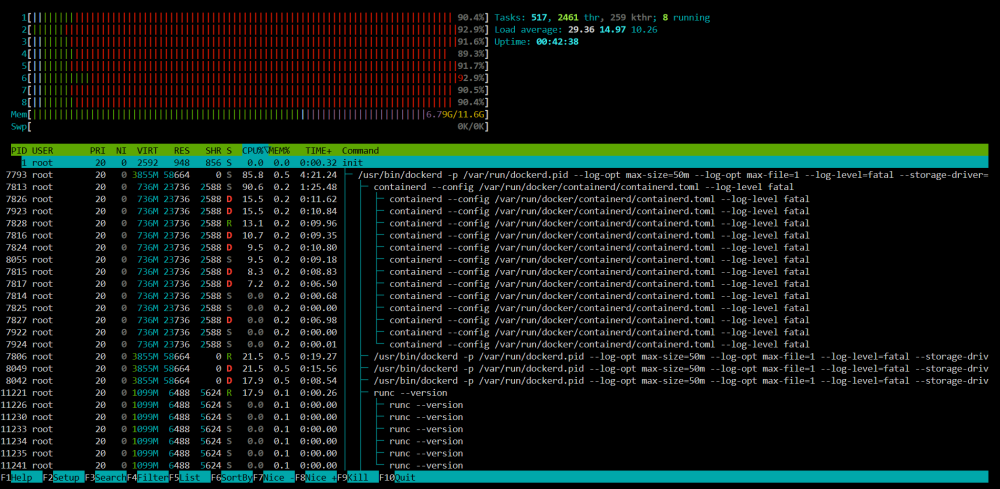1000x489 pixels.
Task: Select containerd thread PID 7825
Action: point(494,308)
